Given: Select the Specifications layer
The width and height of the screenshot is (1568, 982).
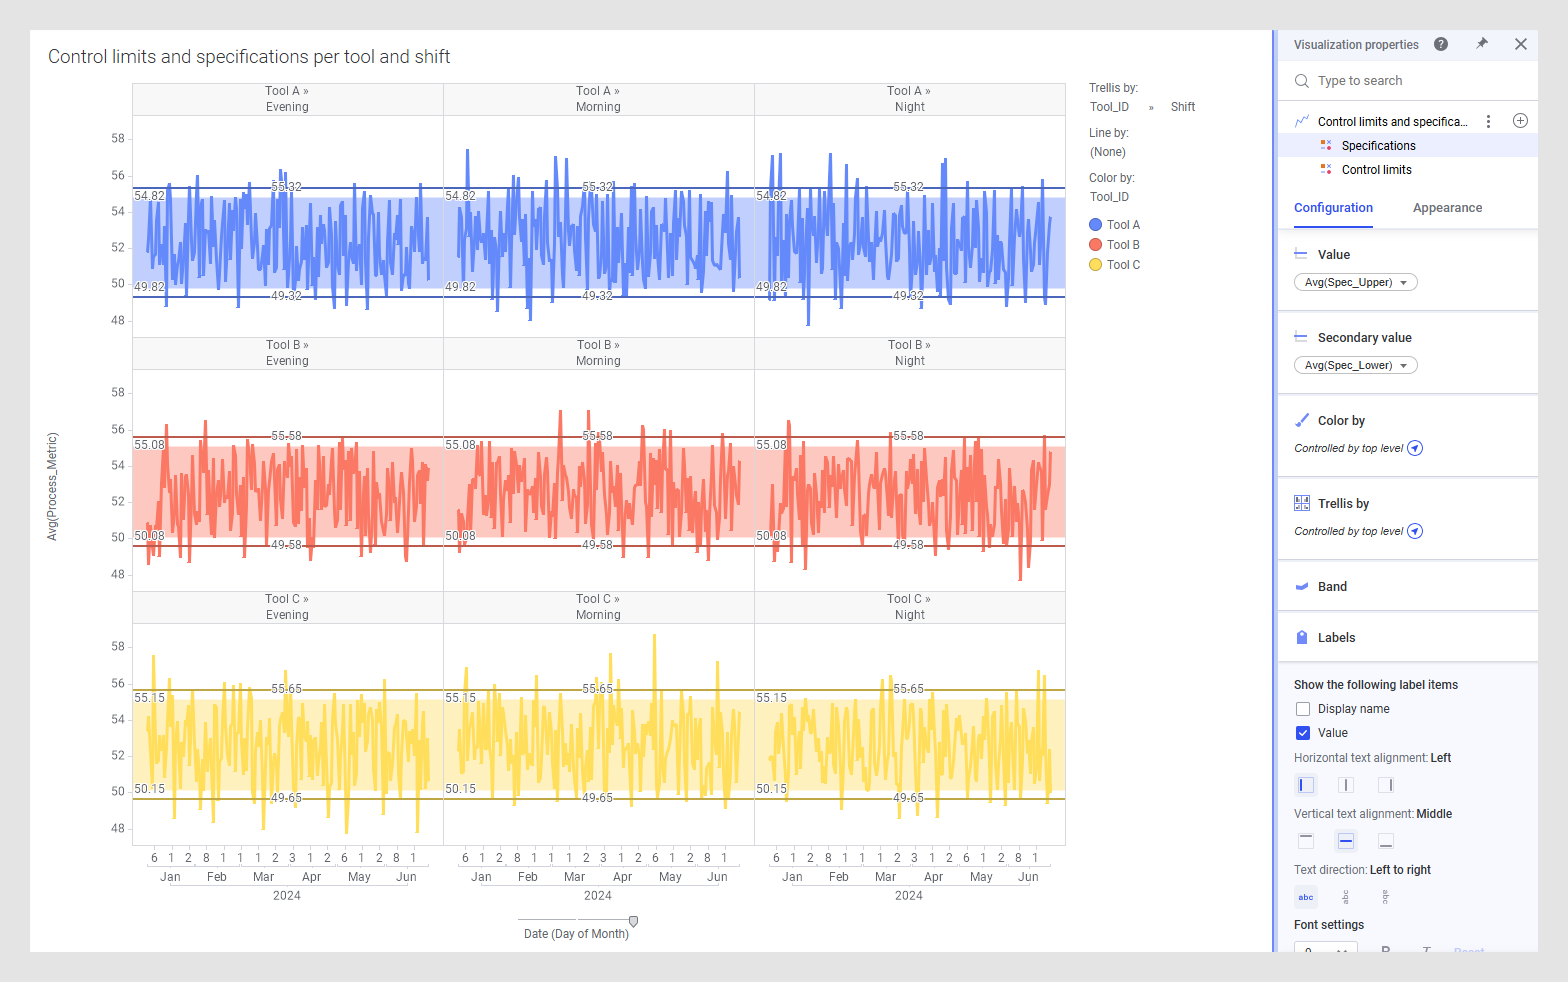Looking at the screenshot, I should pyautogui.click(x=1408, y=146).
